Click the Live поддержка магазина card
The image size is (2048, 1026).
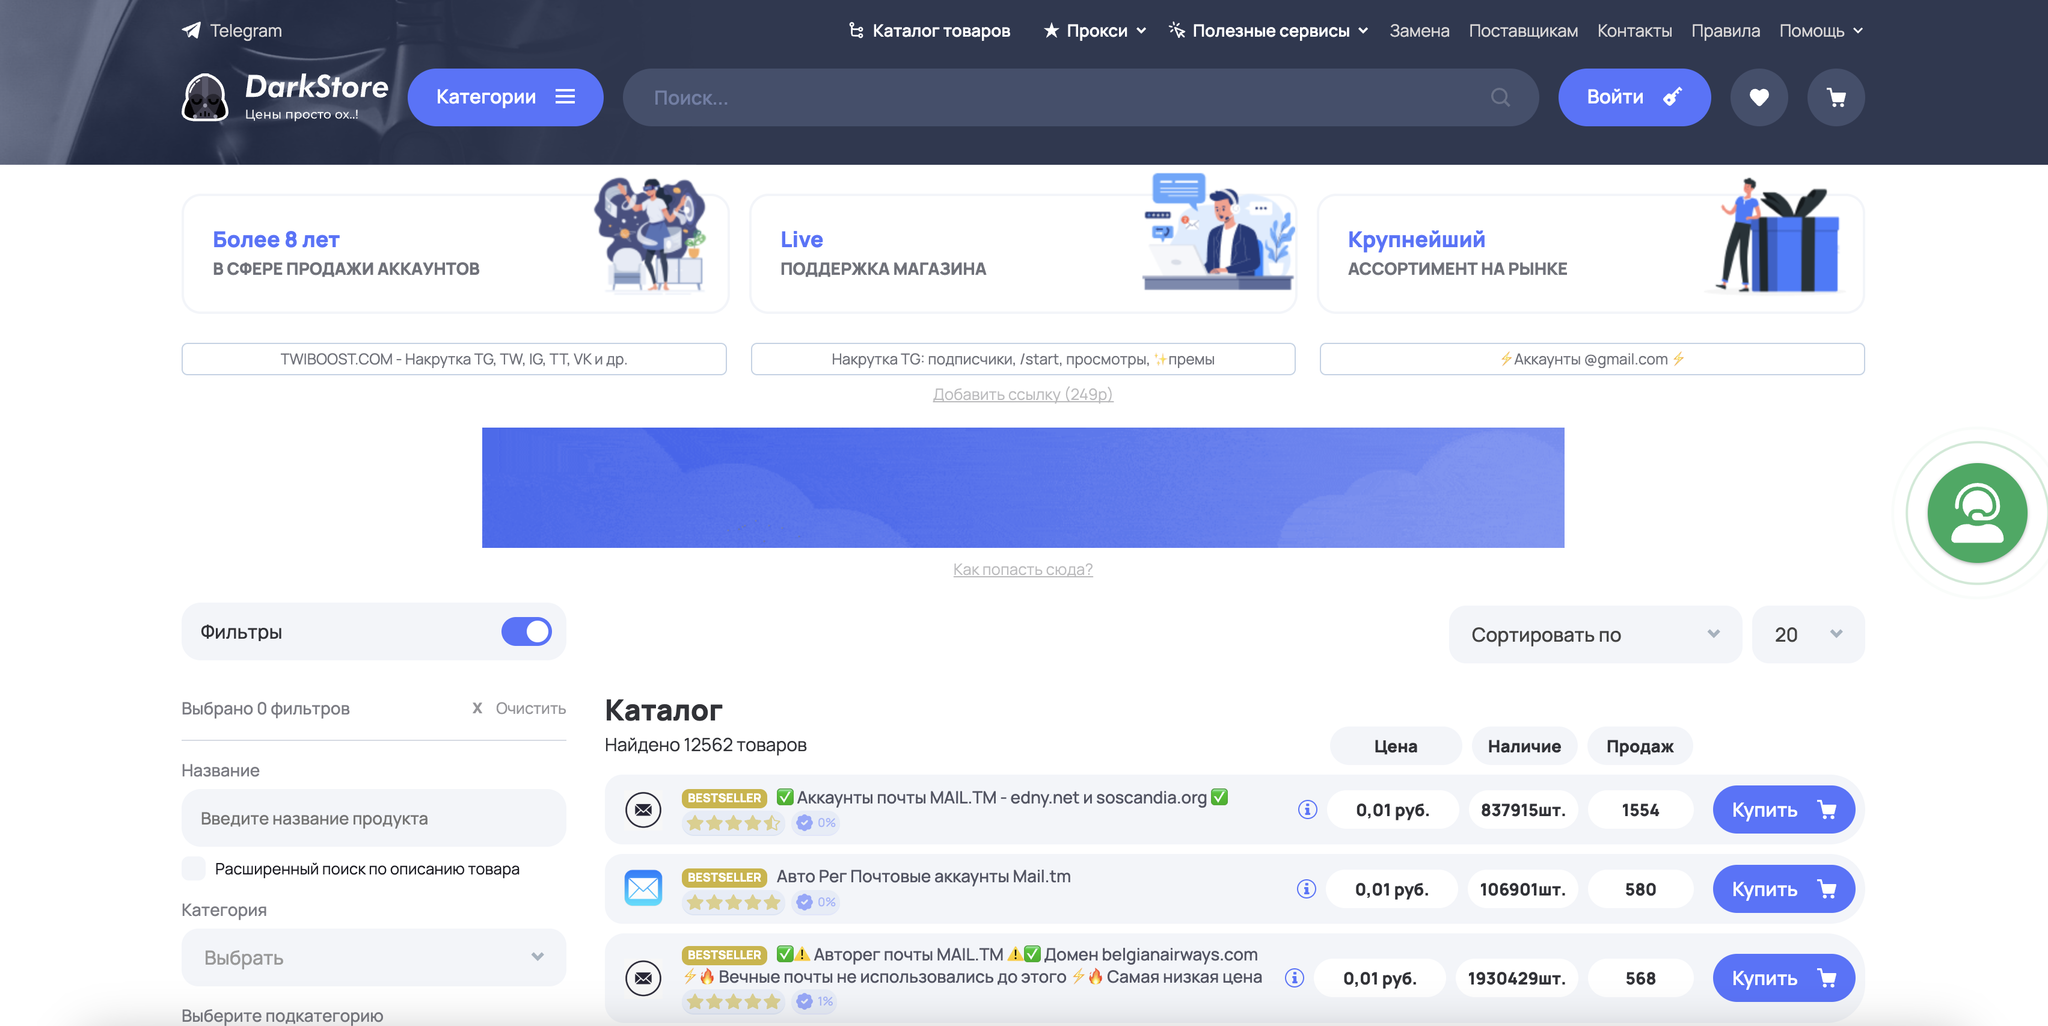(x=1023, y=253)
